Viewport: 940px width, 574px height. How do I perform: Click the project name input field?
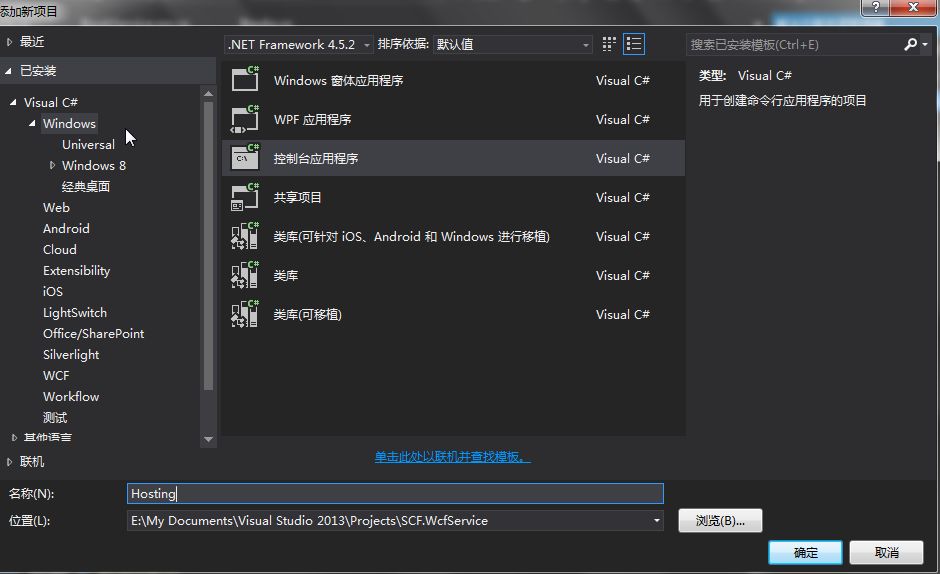coord(395,494)
